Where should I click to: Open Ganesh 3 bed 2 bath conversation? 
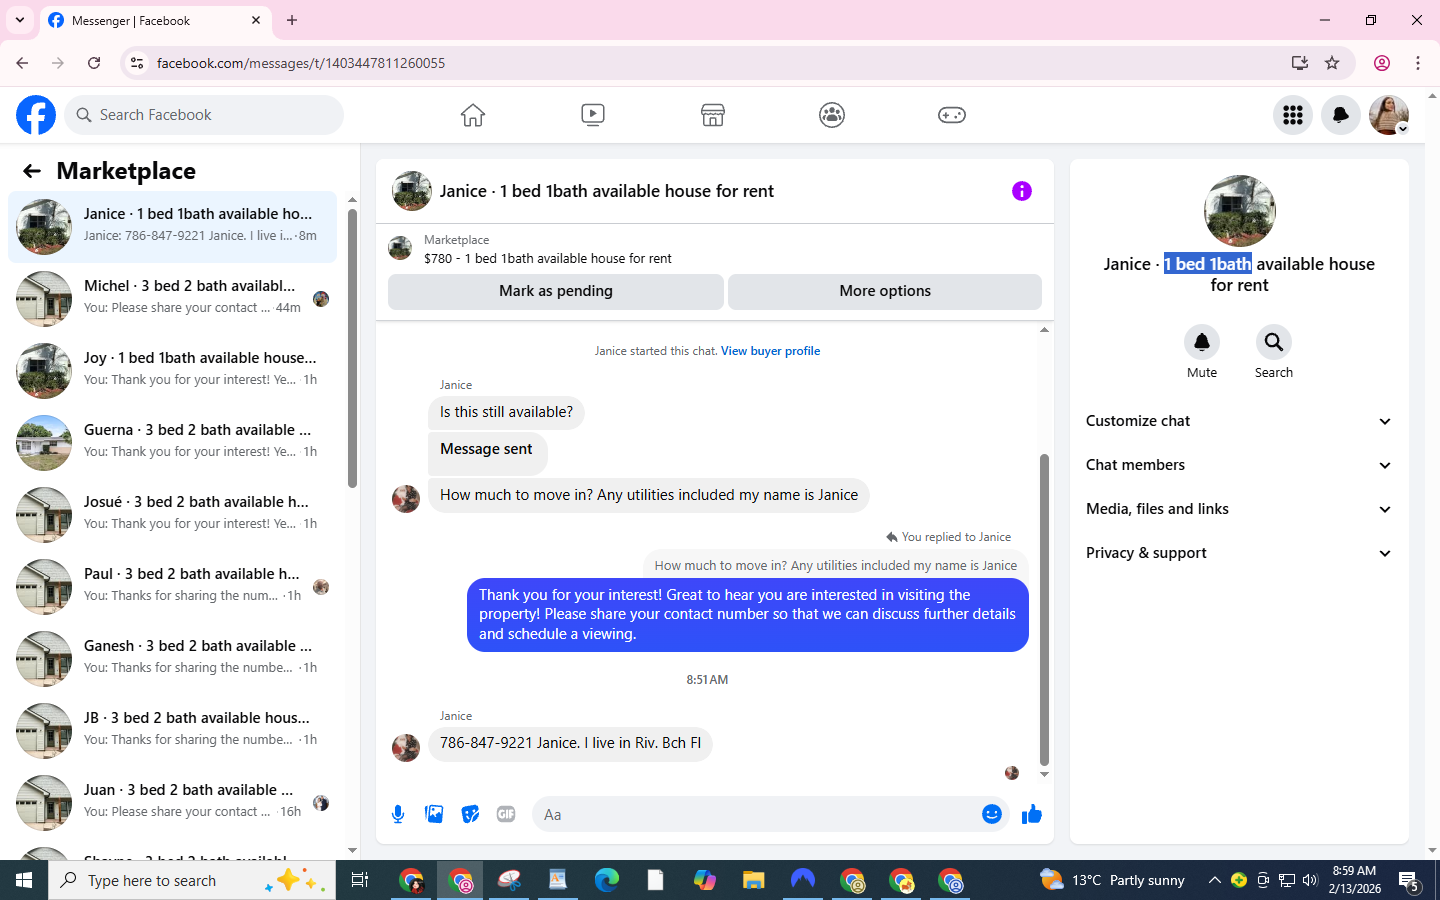pyautogui.click(x=172, y=659)
